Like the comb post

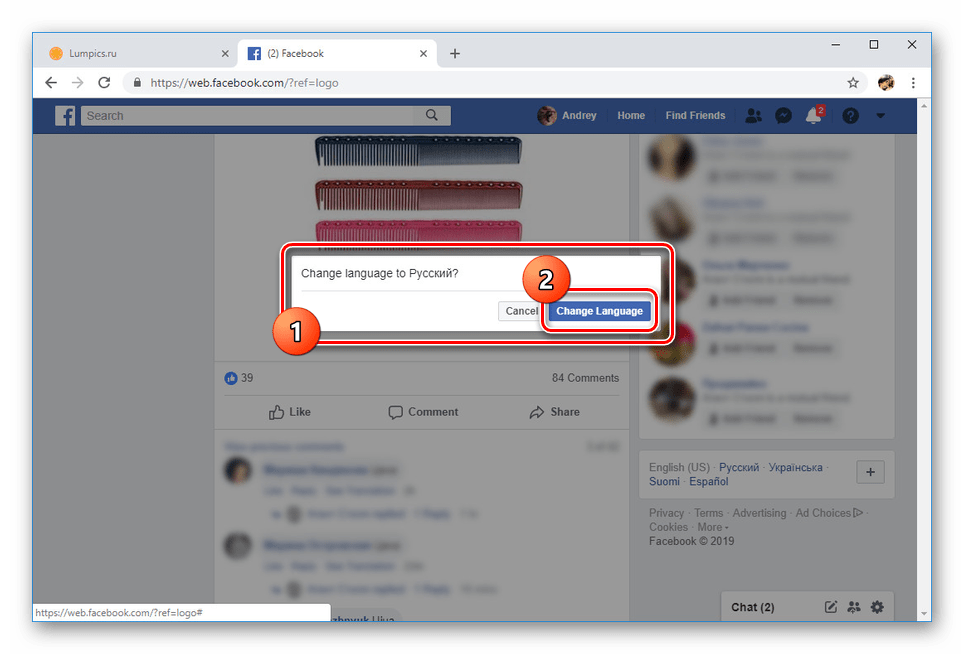tap(290, 412)
